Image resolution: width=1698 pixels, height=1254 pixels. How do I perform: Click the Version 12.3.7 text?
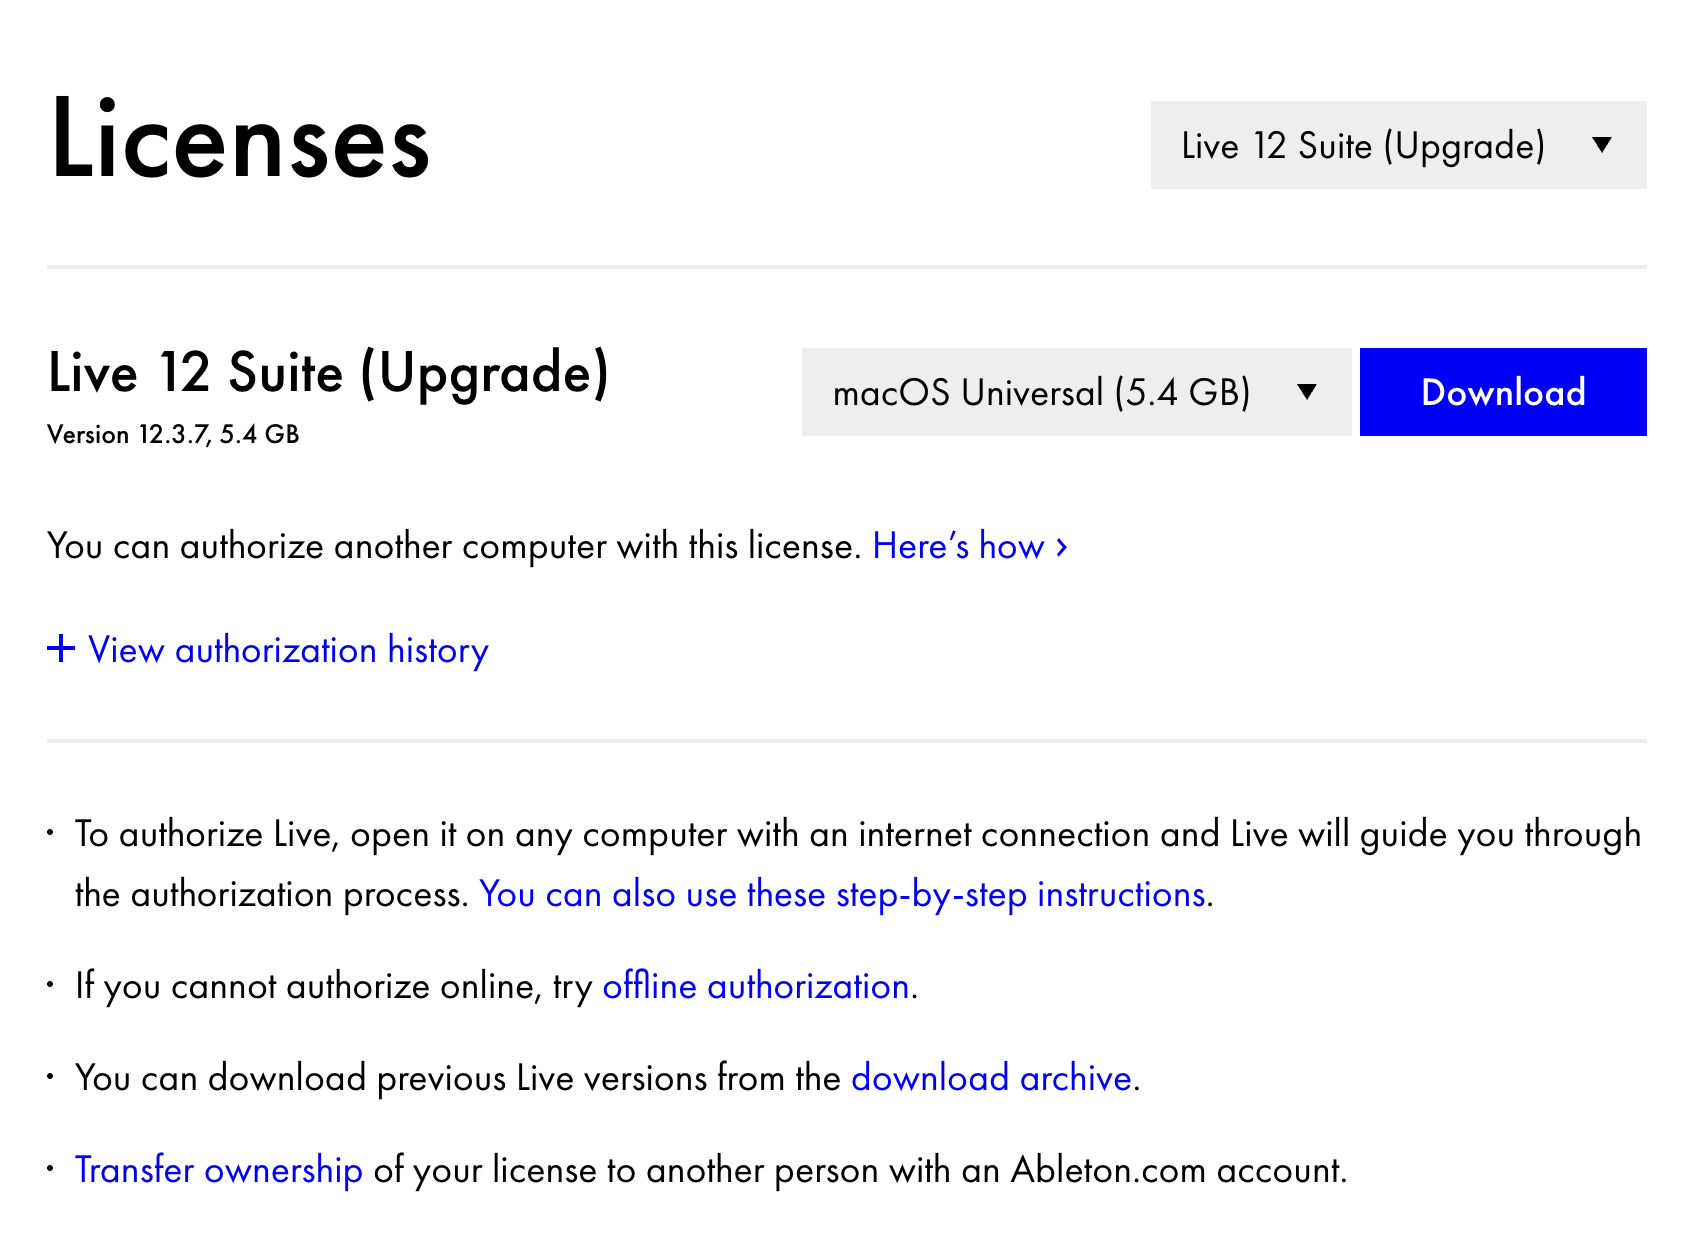click(173, 434)
